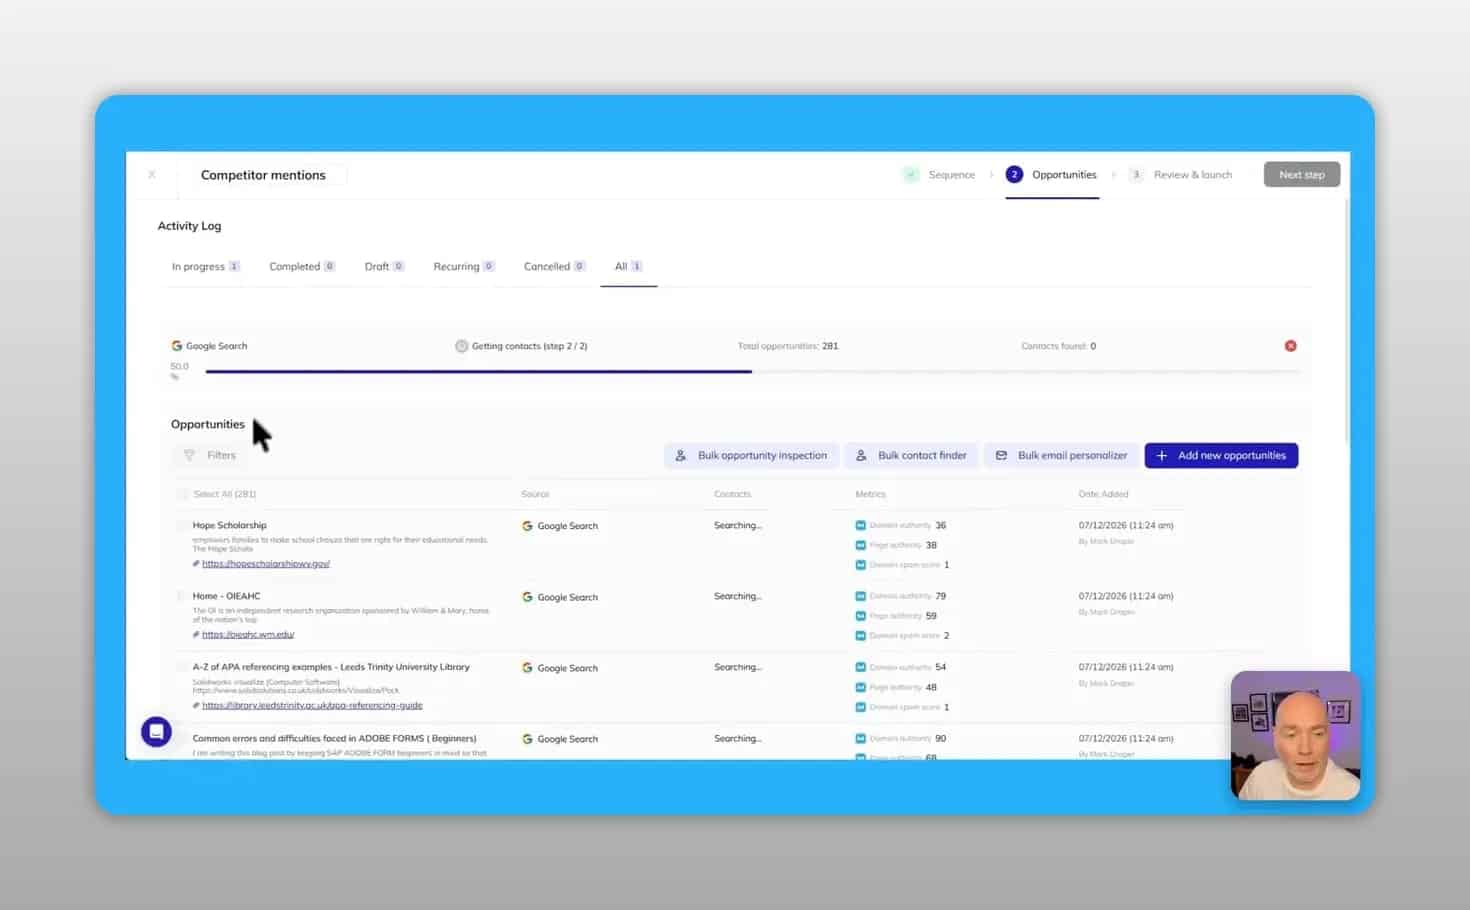Viewport: 1470px width, 910px height.
Task: Run Bulk opportunity inspection
Action: point(752,456)
